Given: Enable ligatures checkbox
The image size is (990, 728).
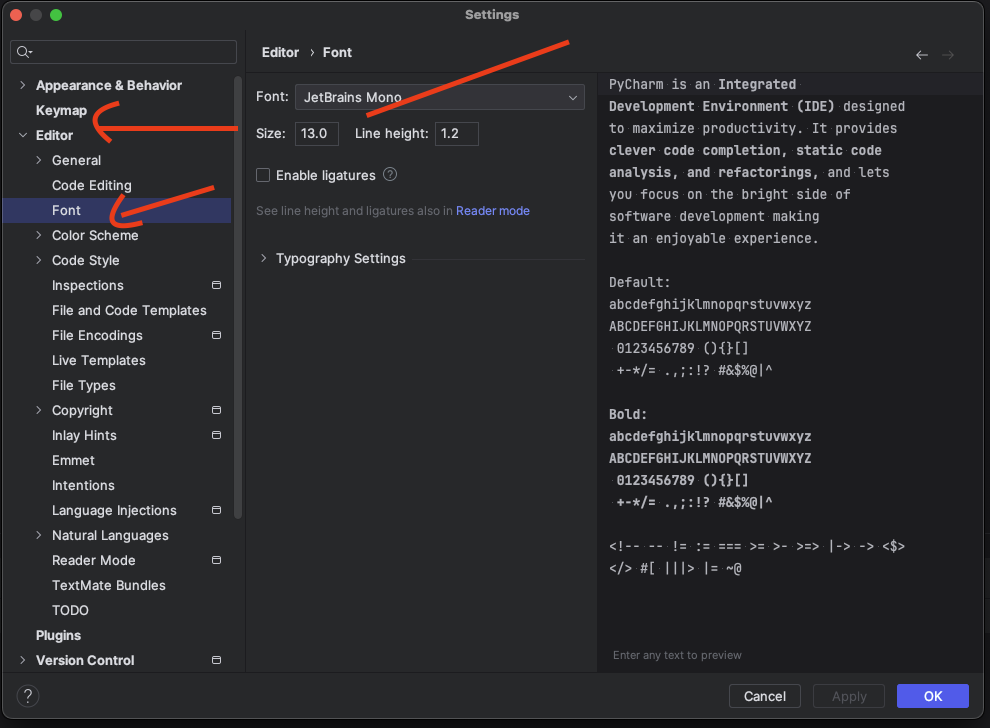Looking at the screenshot, I should (x=263, y=175).
